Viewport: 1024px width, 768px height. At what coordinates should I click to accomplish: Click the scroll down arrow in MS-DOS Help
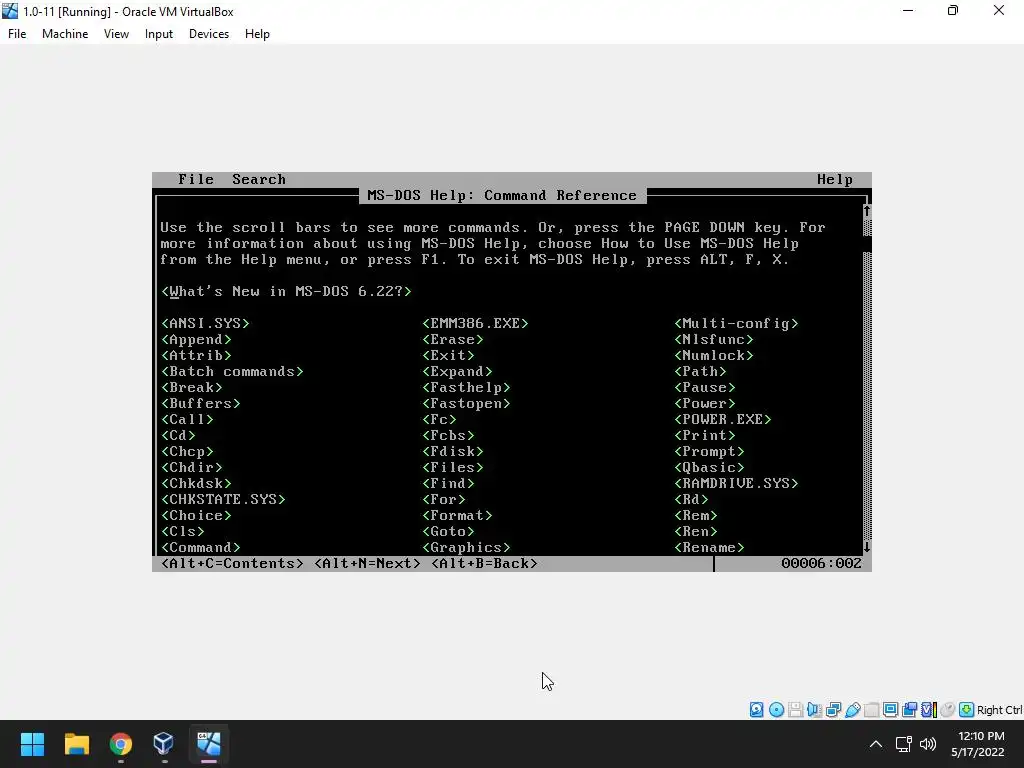point(867,547)
